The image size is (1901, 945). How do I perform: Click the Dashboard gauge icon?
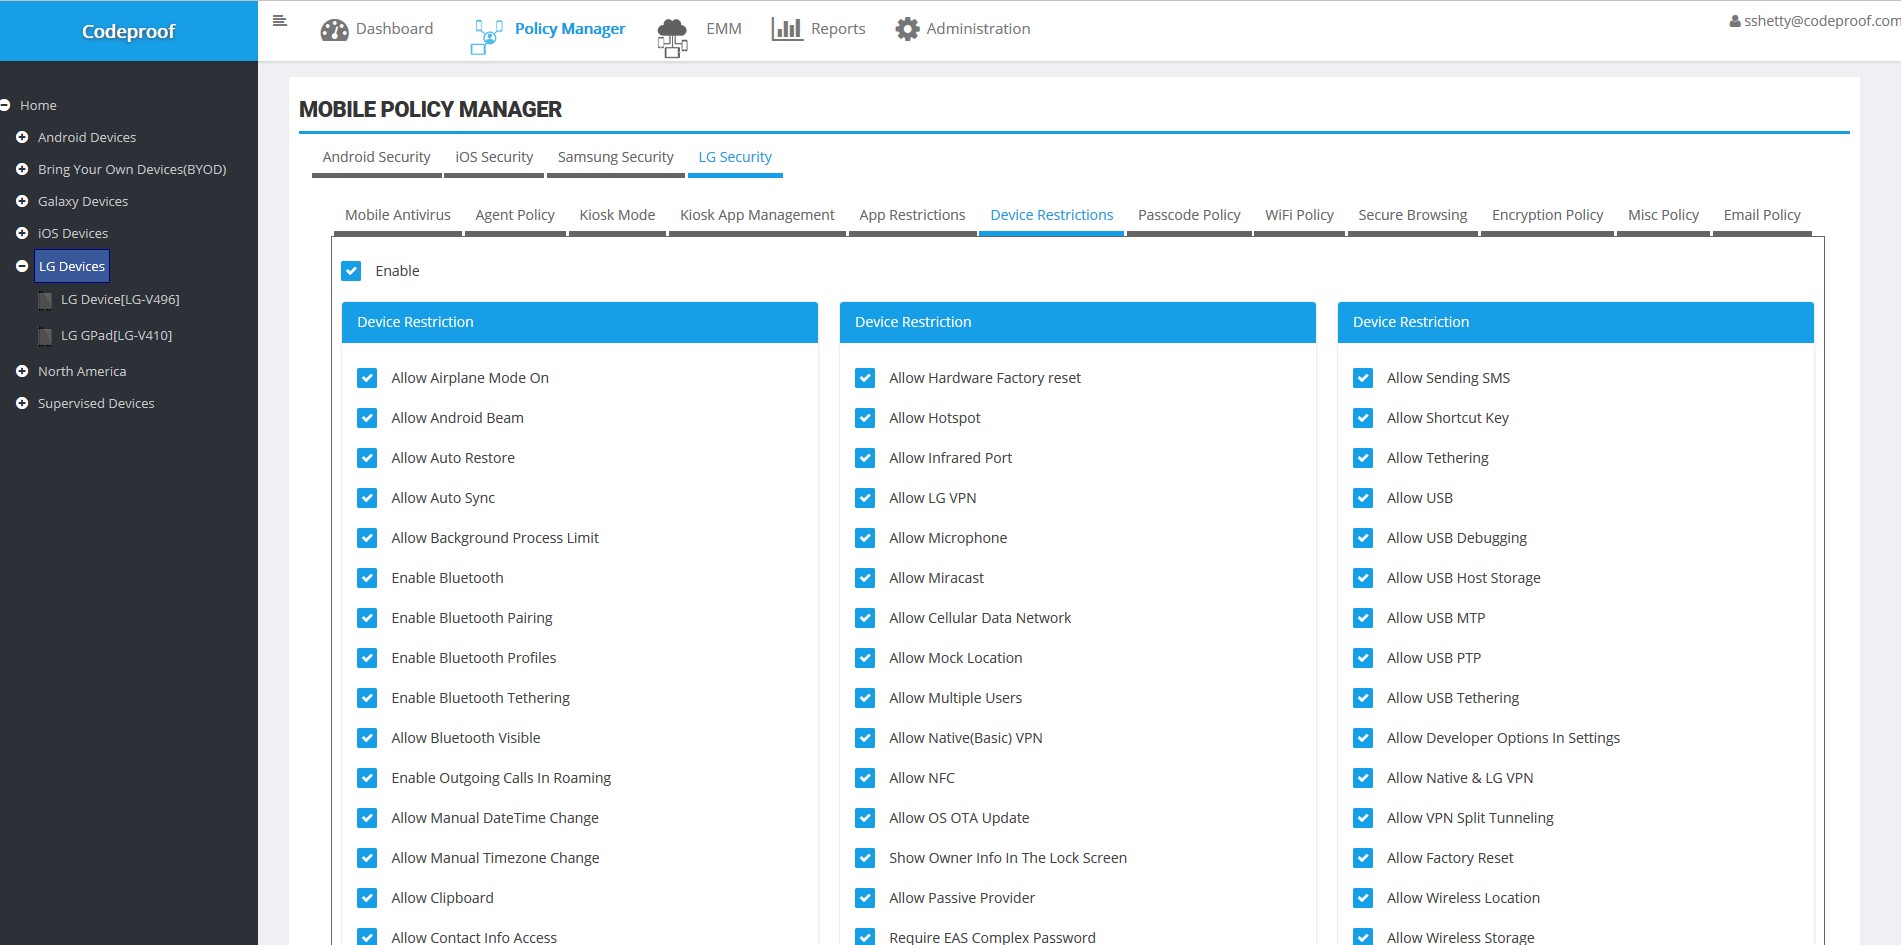334,30
